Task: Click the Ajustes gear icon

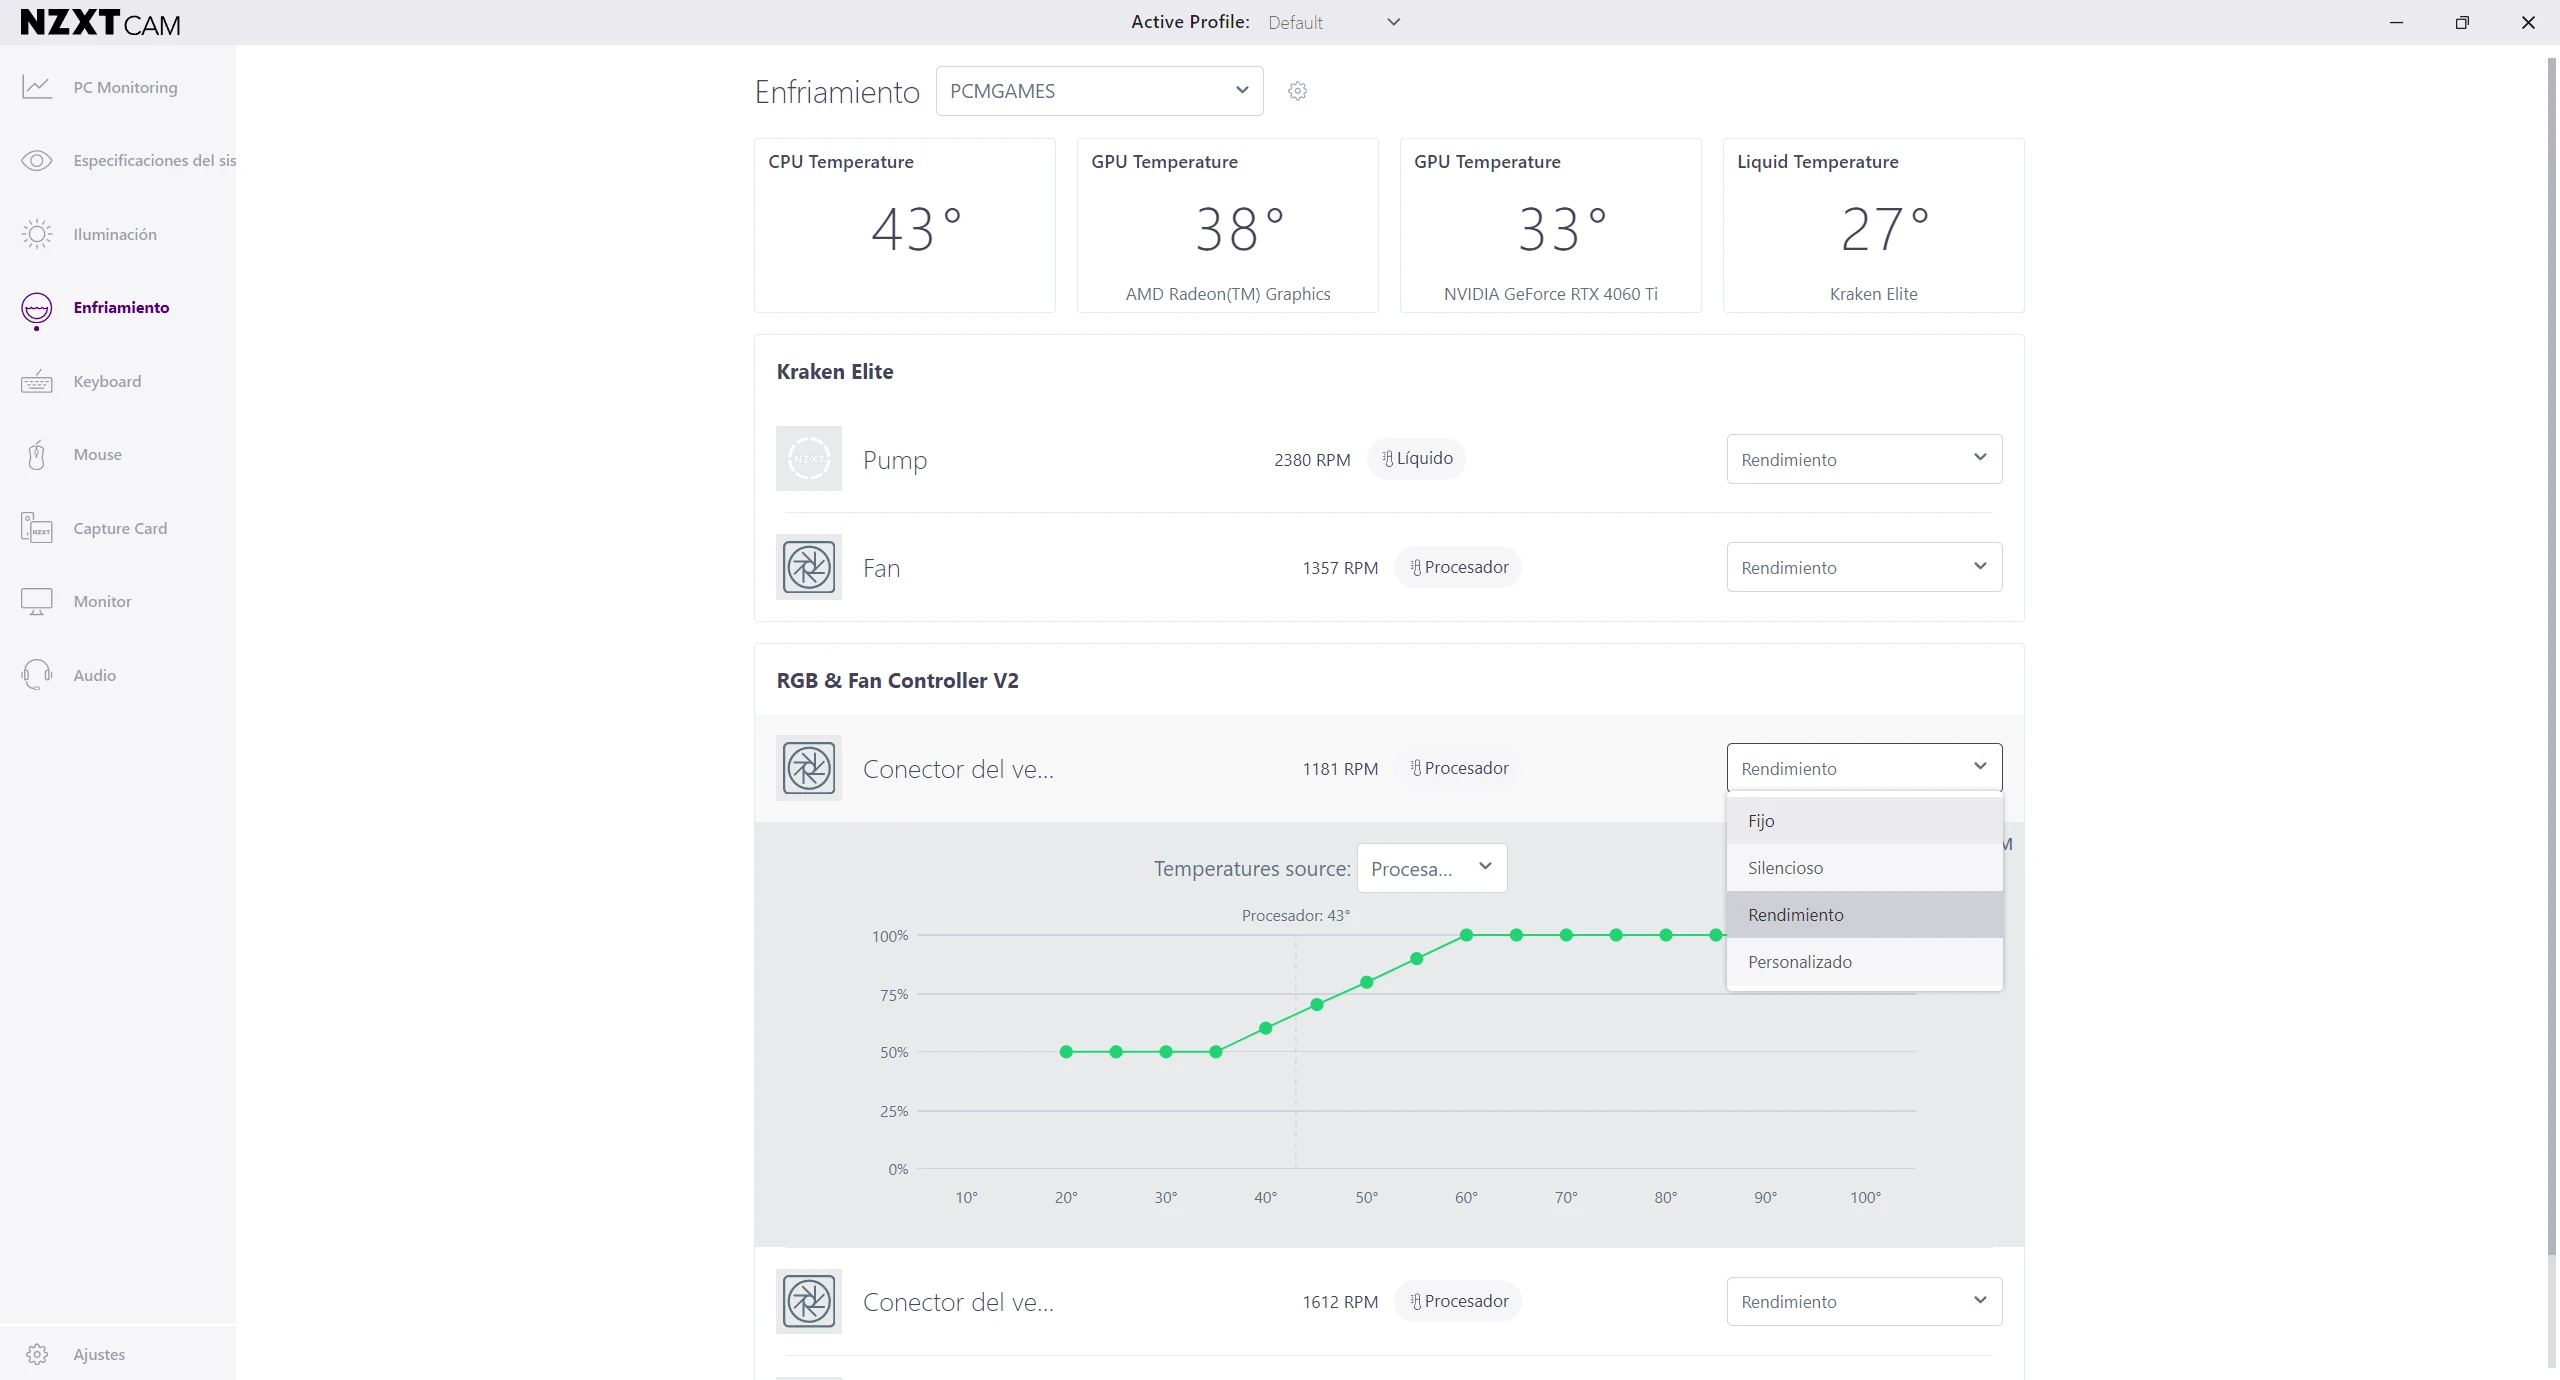Action: click(x=37, y=1354)
